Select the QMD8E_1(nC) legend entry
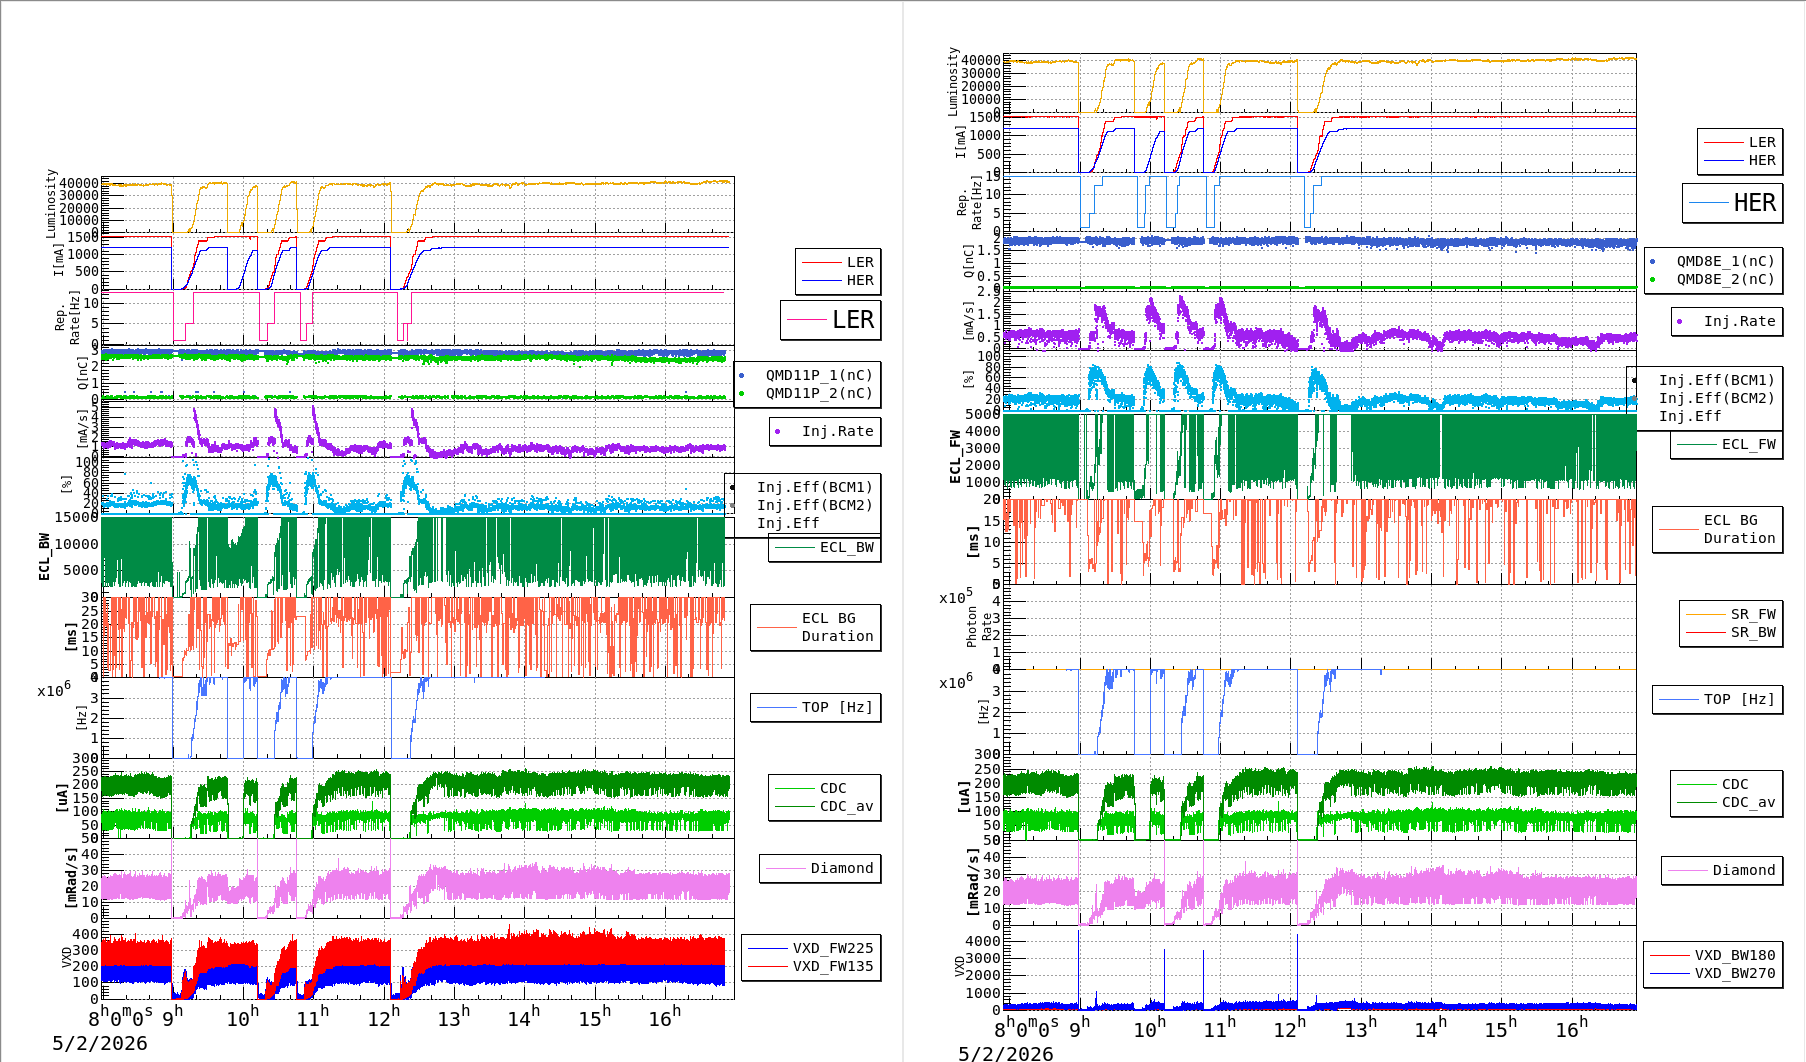1806x1062 pixels. point(1713,261)
